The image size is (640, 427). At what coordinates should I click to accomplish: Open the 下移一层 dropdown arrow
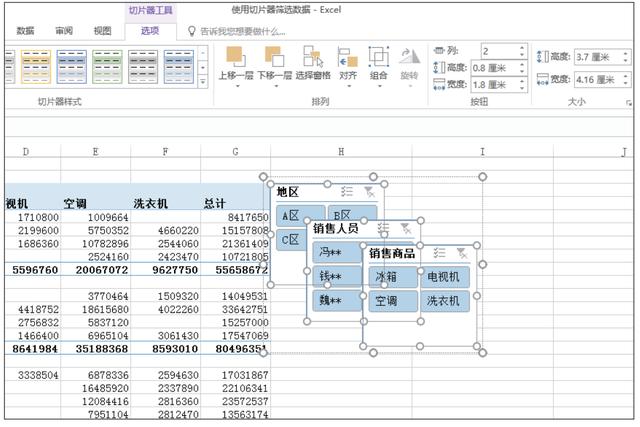(276, 86)
